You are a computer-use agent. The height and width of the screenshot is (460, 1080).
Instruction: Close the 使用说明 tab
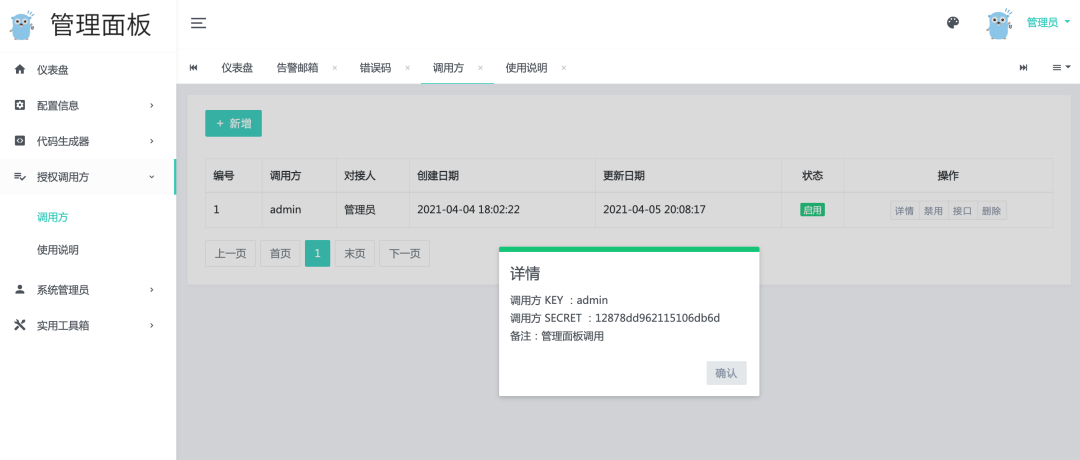564,68
